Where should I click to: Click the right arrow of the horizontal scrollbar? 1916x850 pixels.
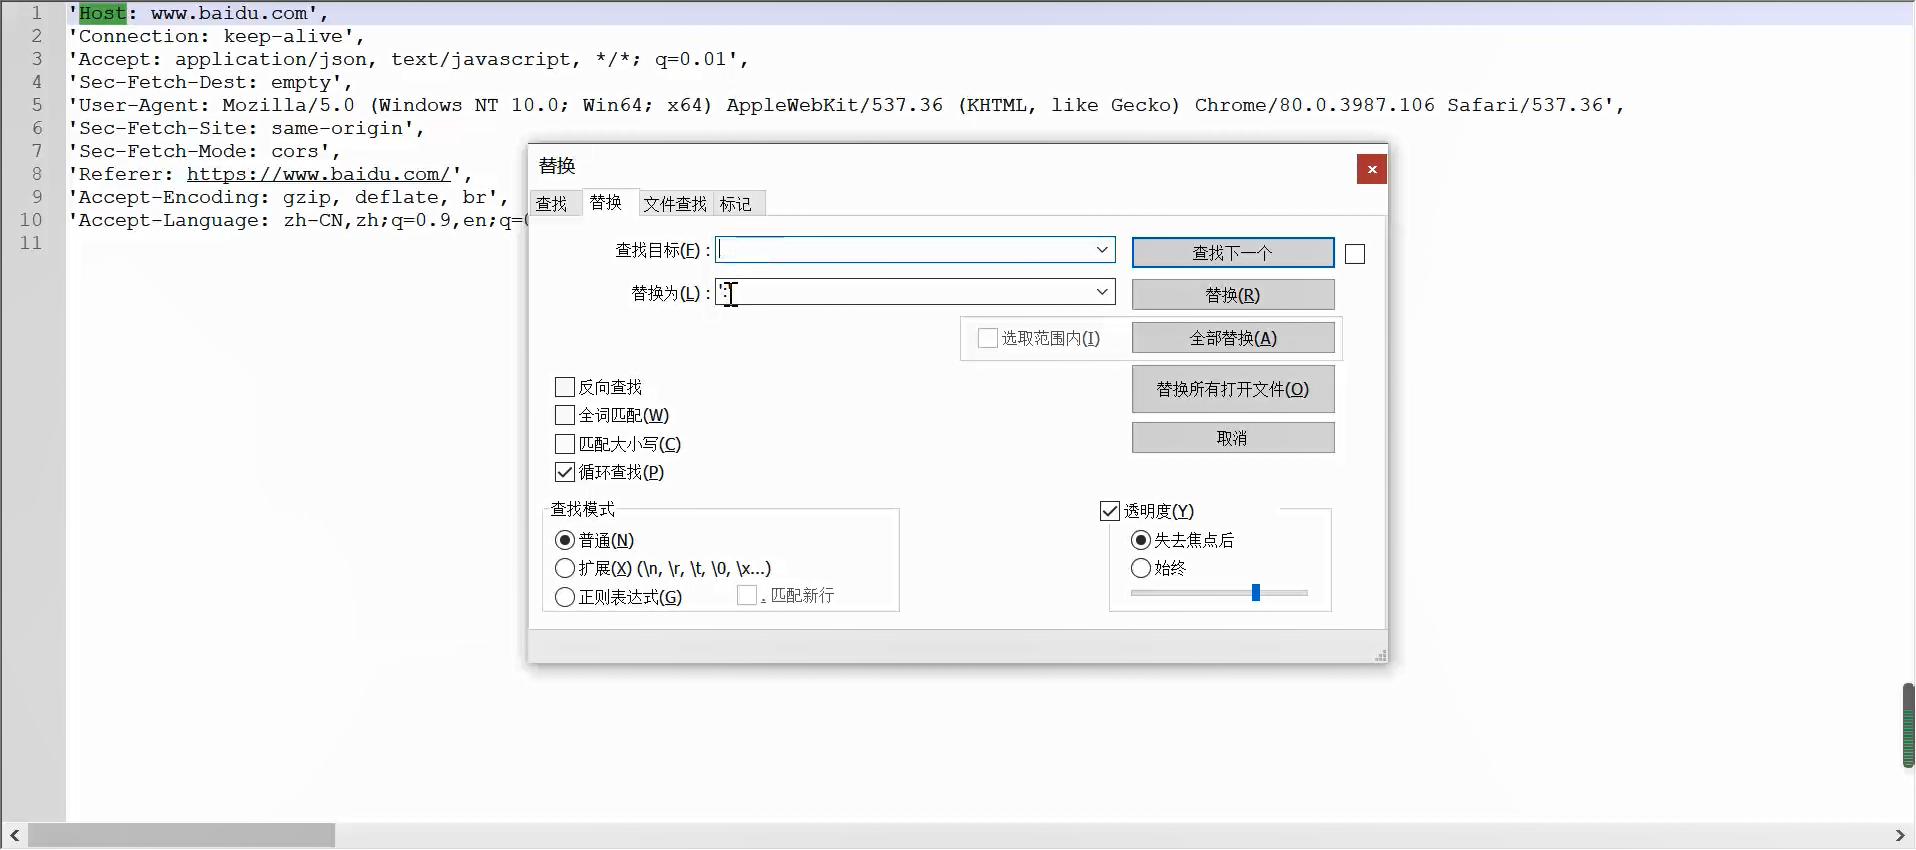click(x=1900, y=835)
